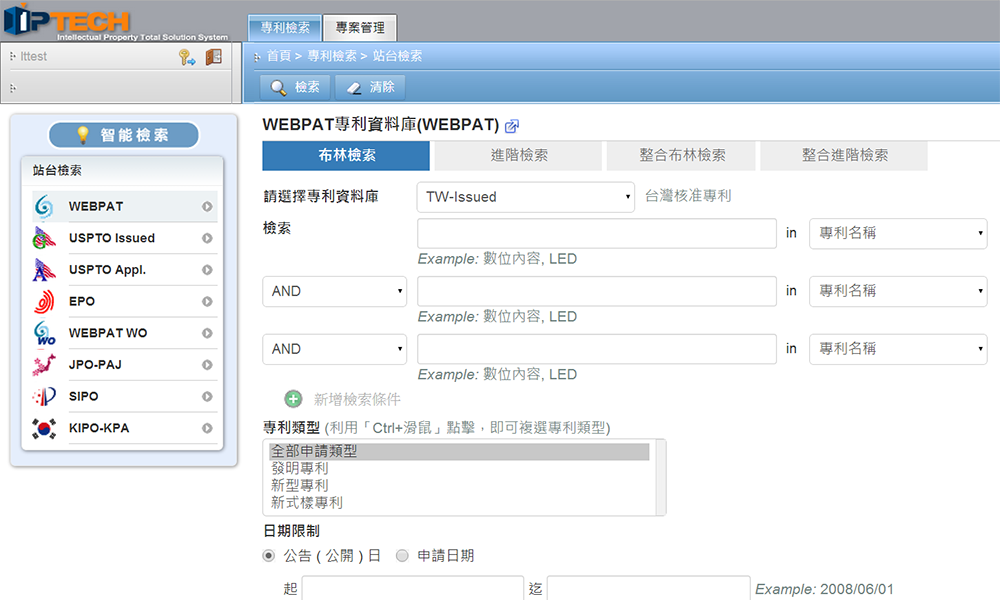Open third row 專利名稱 field dropdown
The height and width of the screenshot is (600, 1000).
click(898, 349)
